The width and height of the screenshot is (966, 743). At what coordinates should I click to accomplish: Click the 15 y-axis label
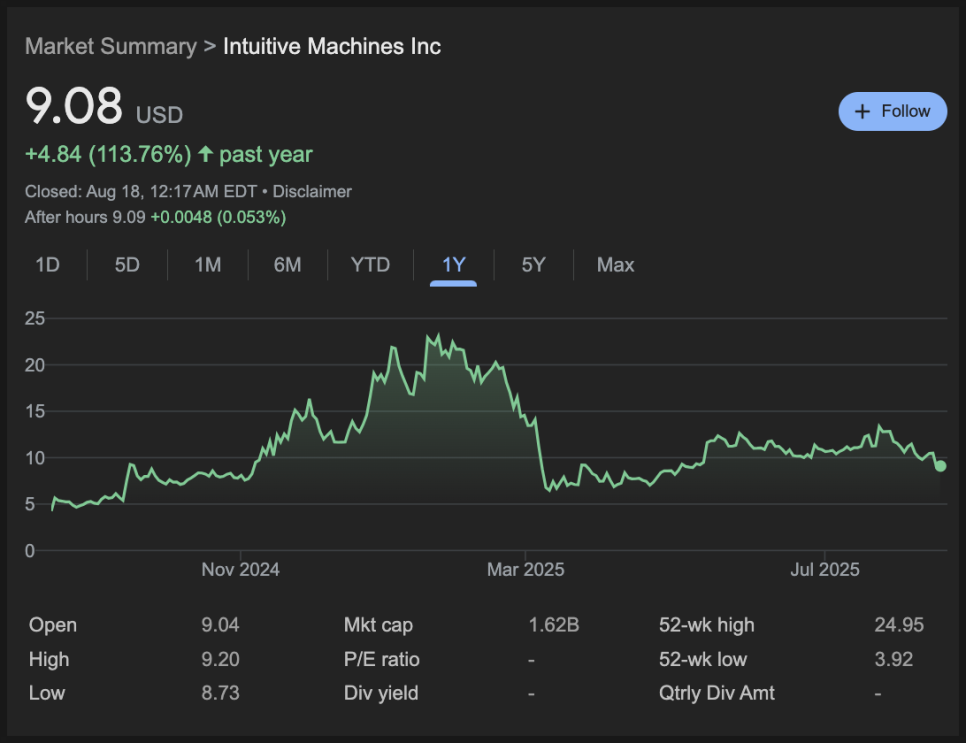pos(35,412)
